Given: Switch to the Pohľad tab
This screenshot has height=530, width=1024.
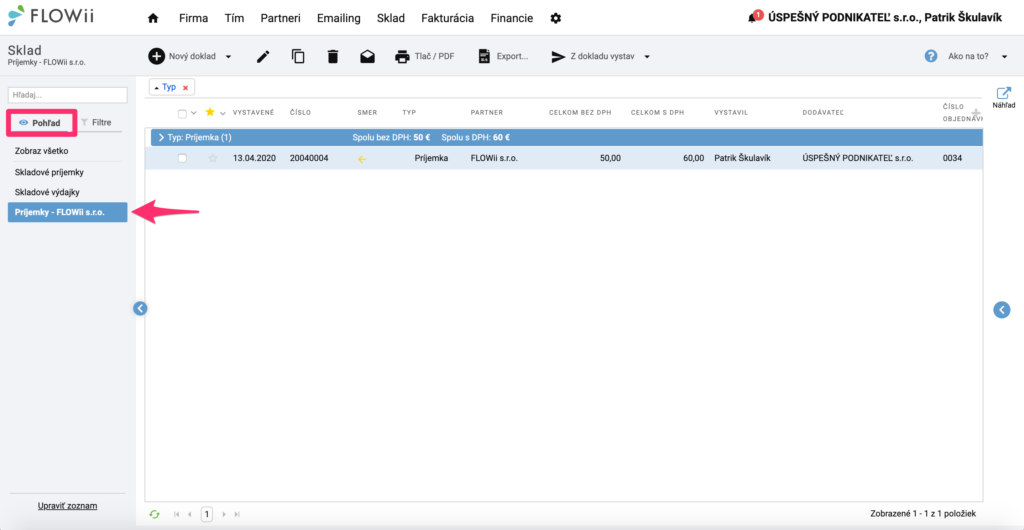Looking at the screenshot, I should (42, 122).
